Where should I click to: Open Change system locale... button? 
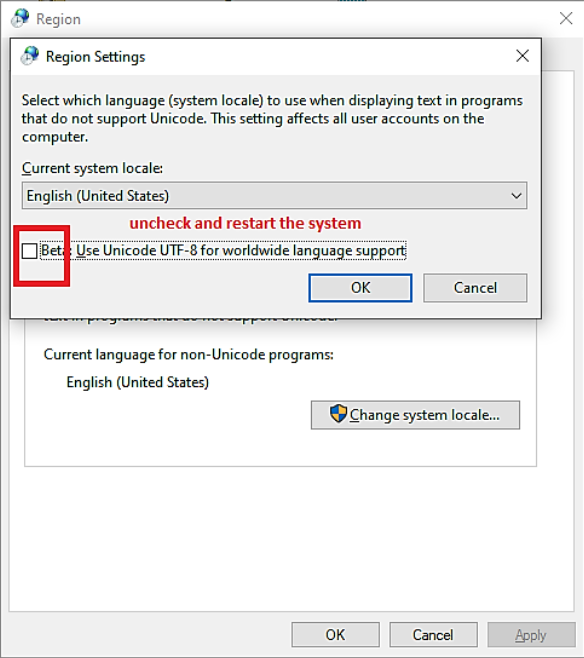click(415, 415)
